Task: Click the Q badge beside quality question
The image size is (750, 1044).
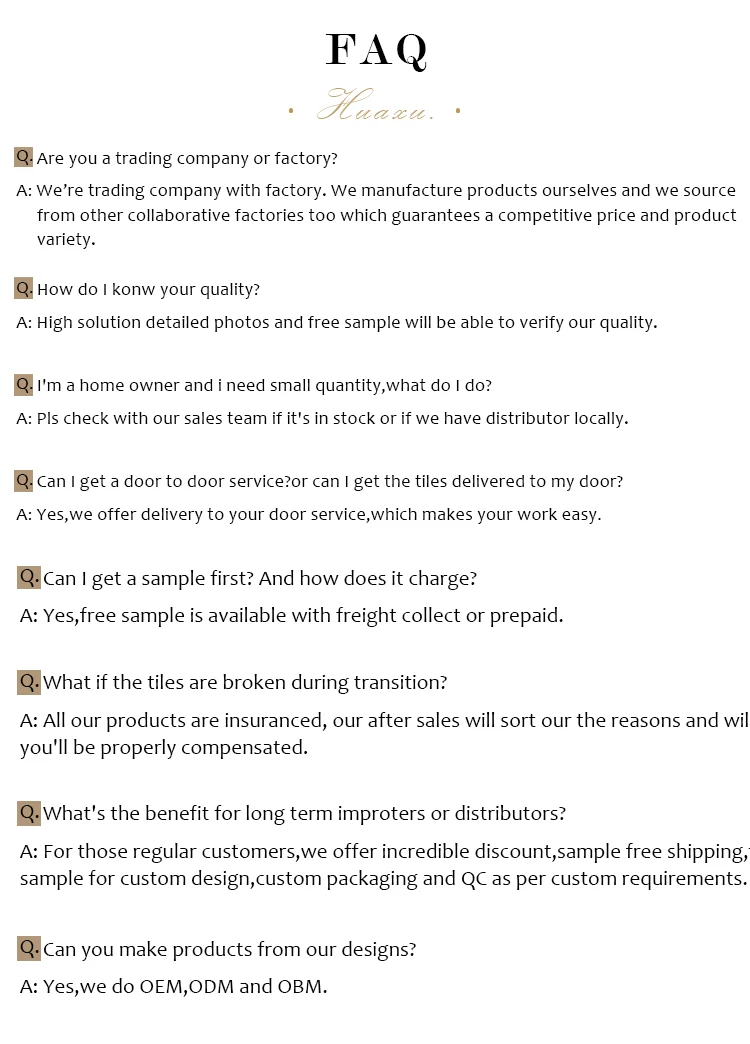Action: [24, 289]
